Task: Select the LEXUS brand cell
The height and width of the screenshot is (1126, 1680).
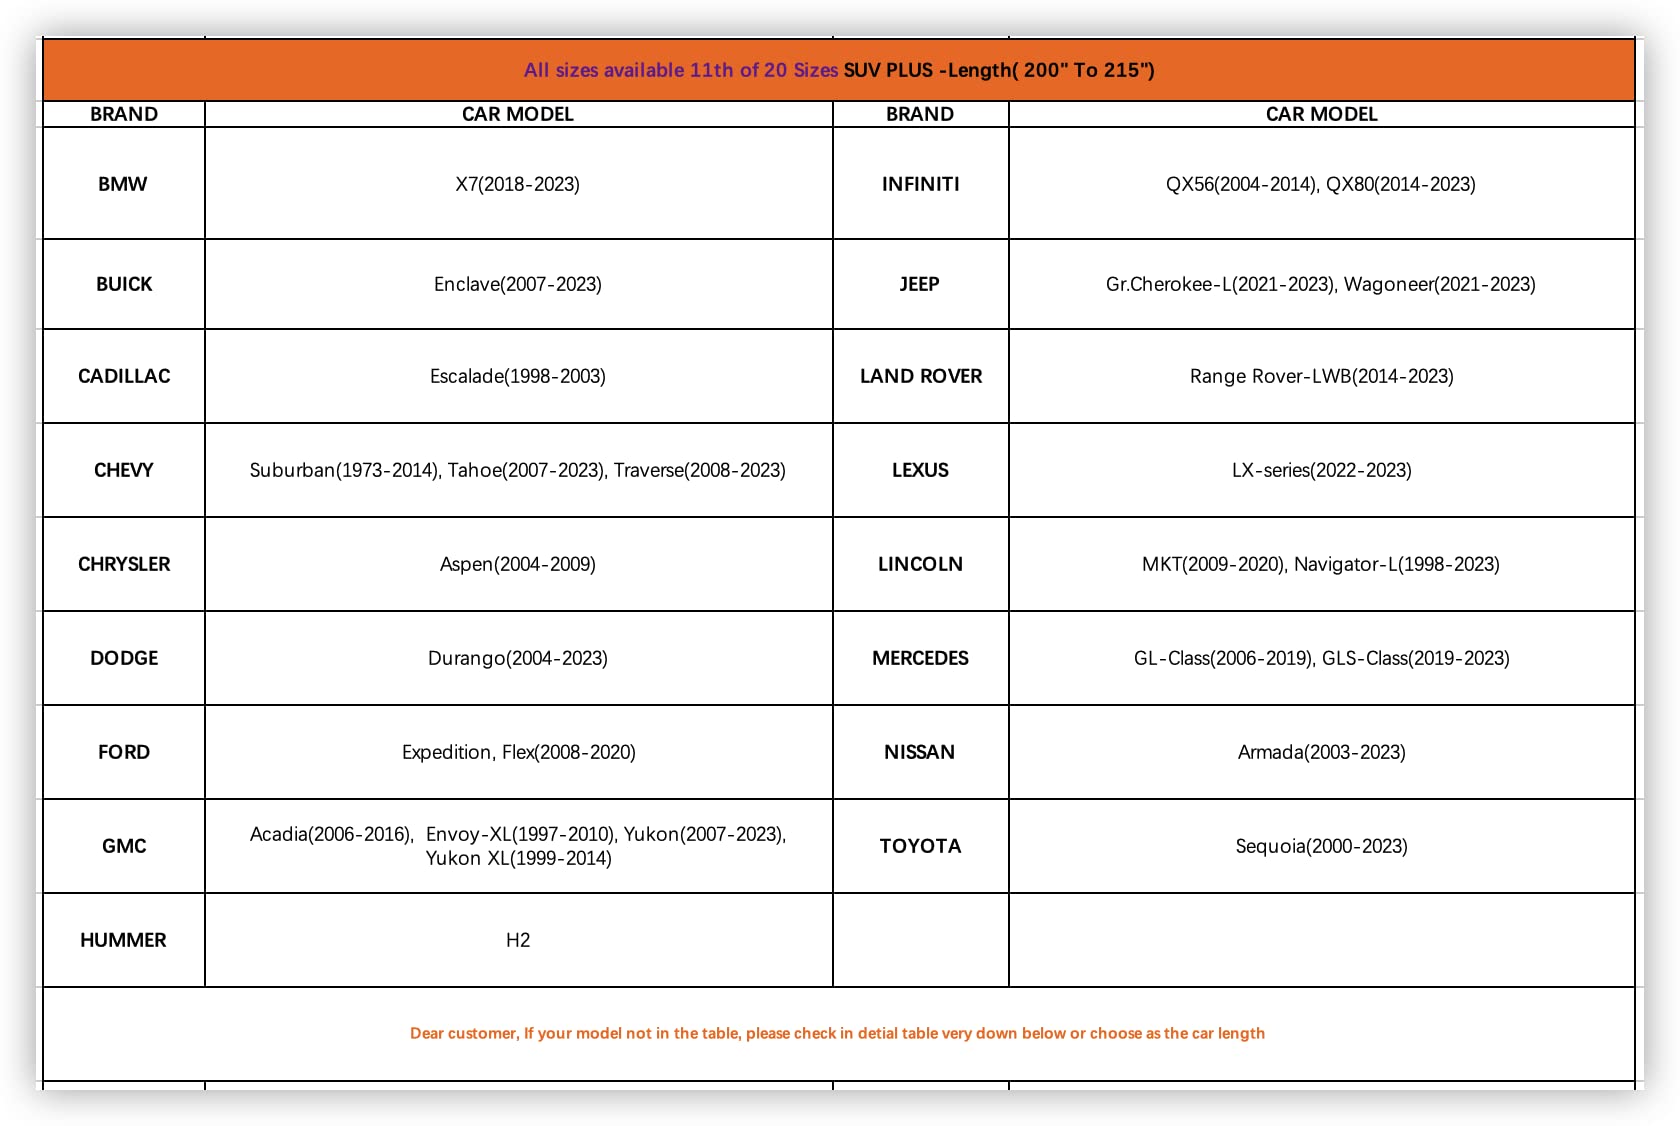Action: click(921, 470)
